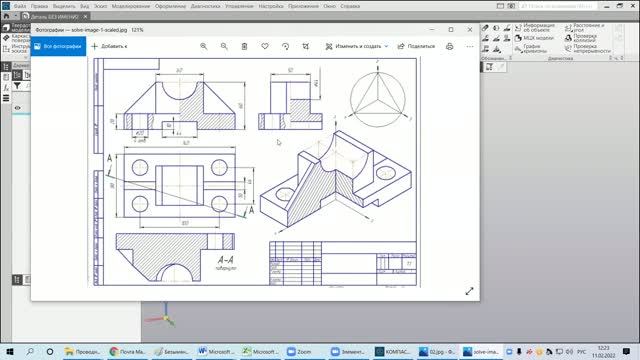Switch to Microsoft Word taskbar window

click(x=216, y=351)
